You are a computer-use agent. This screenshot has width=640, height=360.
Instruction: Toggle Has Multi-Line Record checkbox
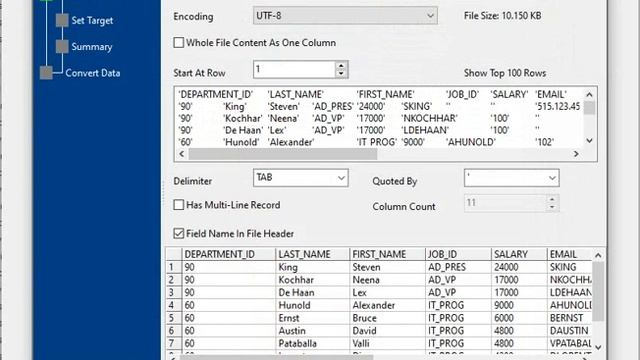(179, 204)
